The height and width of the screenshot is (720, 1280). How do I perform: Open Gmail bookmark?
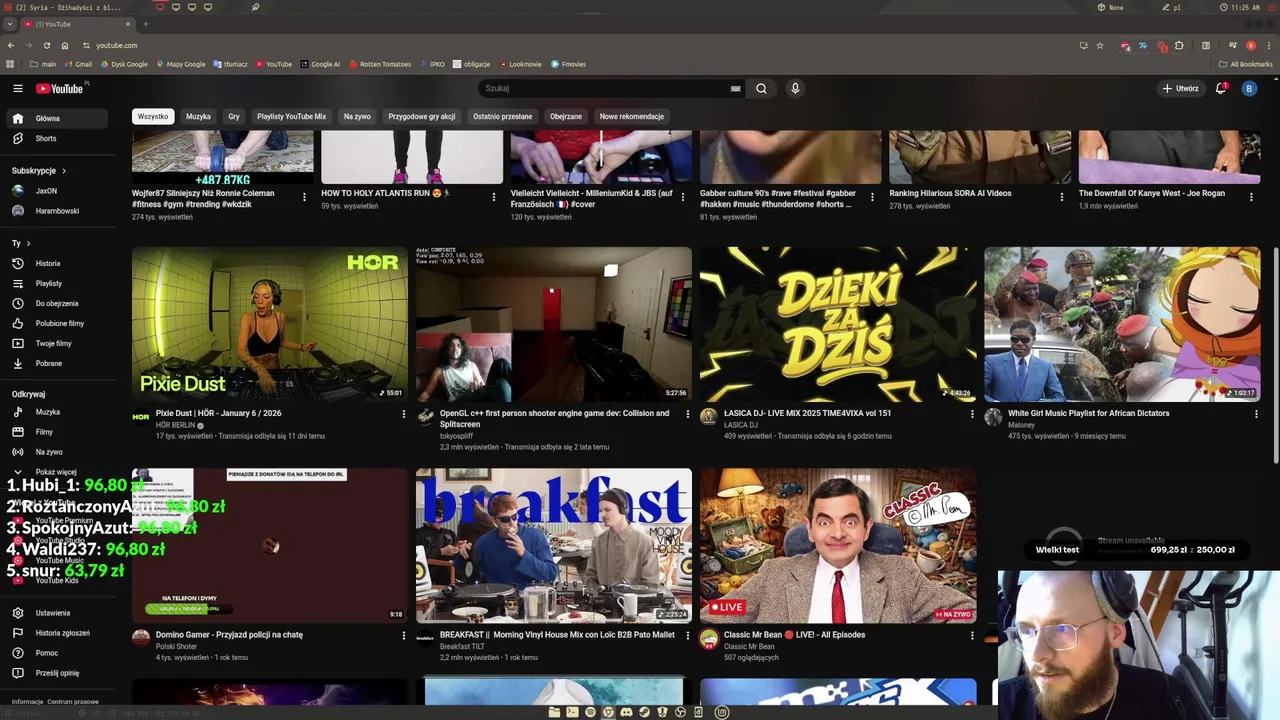[78, 64]
